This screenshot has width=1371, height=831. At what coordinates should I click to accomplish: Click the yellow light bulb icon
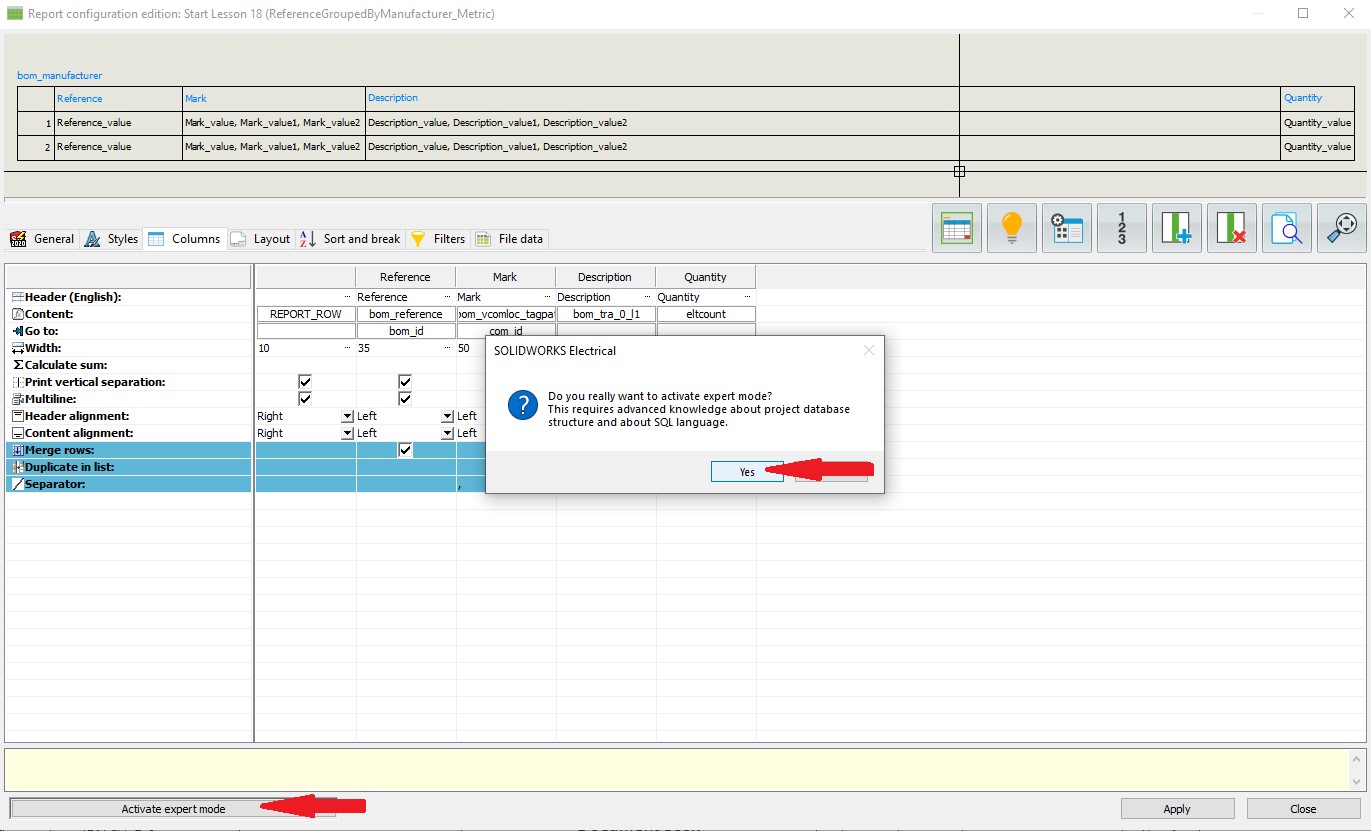(x=1011, y=228)
